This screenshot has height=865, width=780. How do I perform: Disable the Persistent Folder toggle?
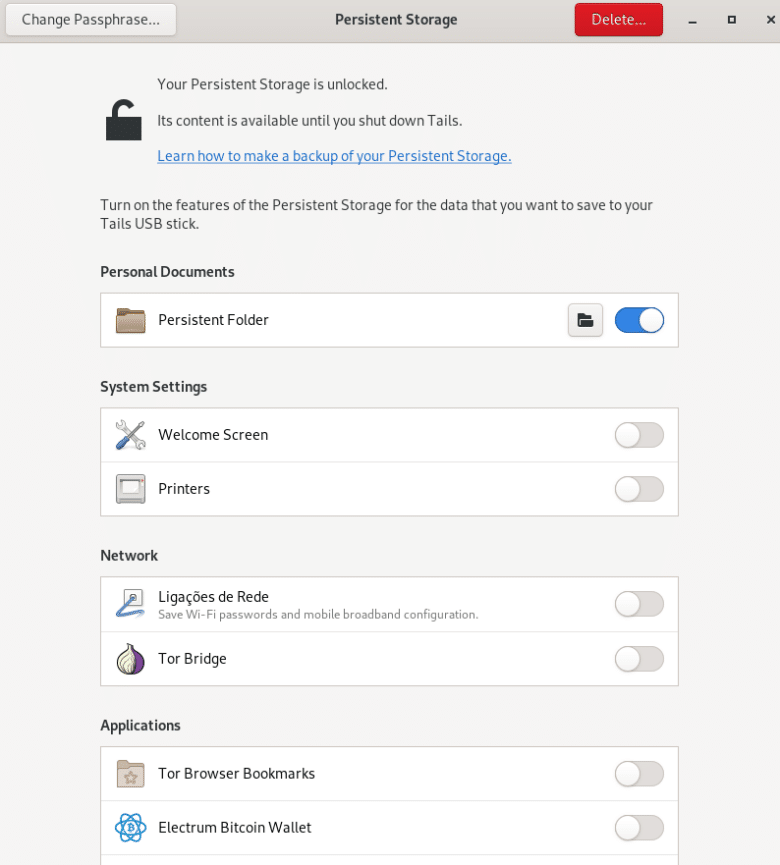pos(639,320)
